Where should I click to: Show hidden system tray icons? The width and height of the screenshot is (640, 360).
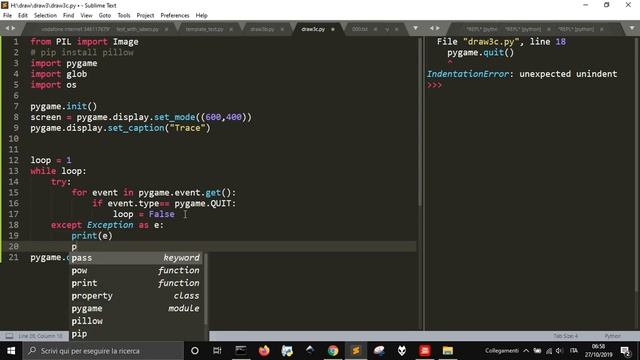tap(526, 351)
